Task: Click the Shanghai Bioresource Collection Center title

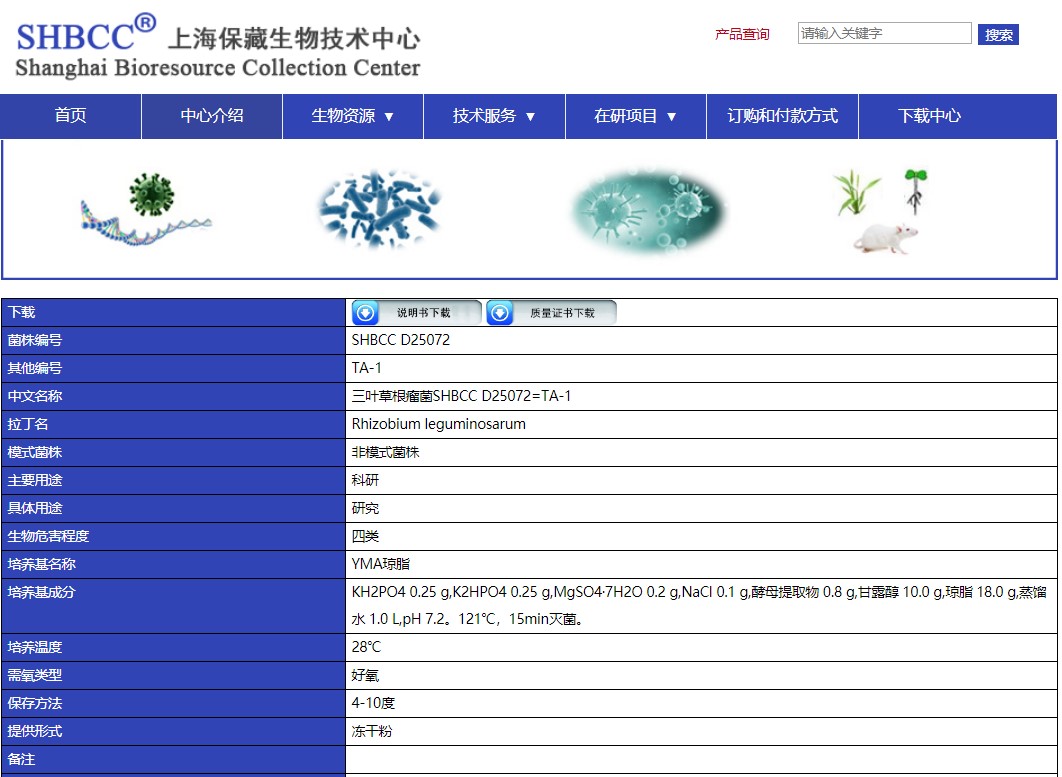Action: [x=217, y=68]
